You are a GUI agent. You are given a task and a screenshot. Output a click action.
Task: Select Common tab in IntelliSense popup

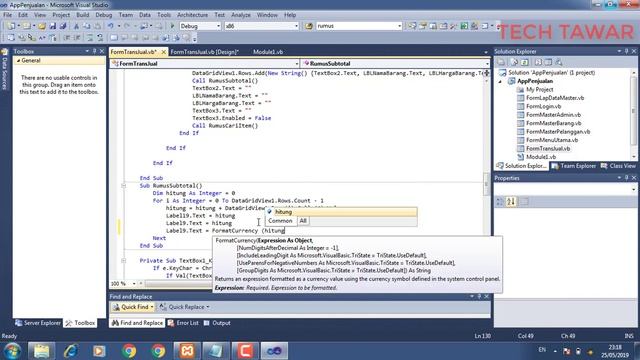pos(280,221)
